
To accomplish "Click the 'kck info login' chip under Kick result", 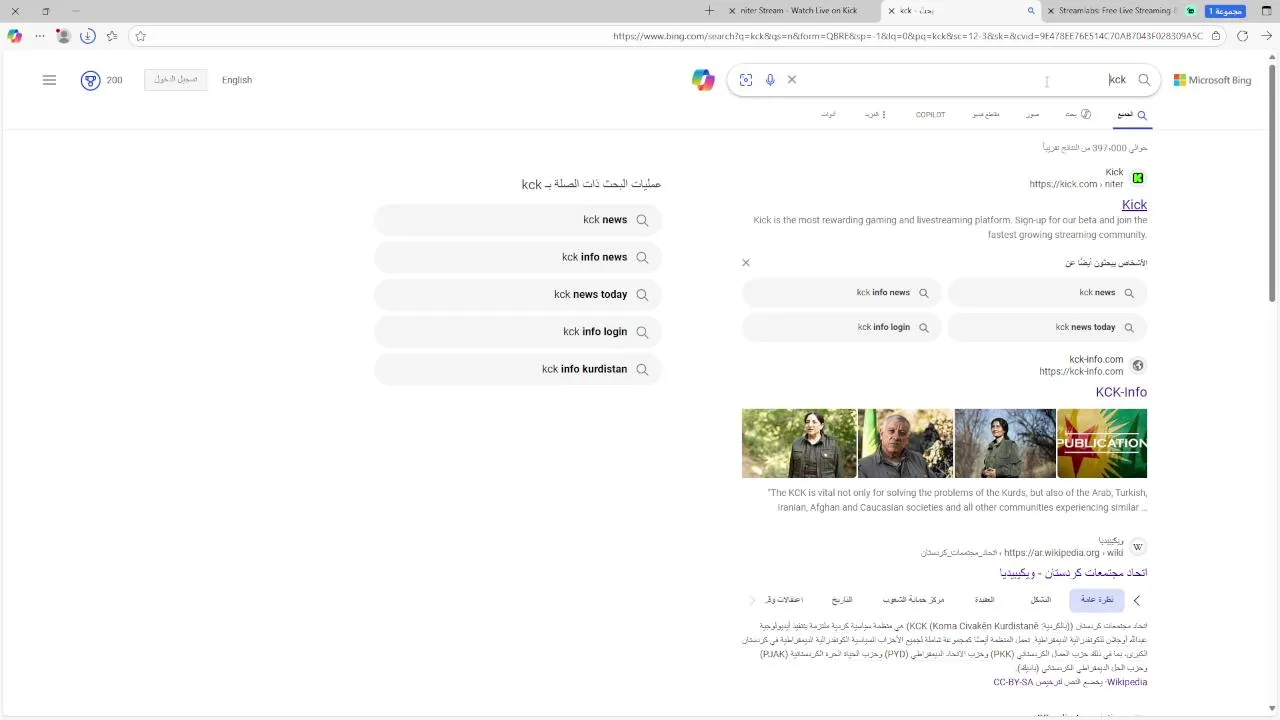I will click(x=841, y=327).
